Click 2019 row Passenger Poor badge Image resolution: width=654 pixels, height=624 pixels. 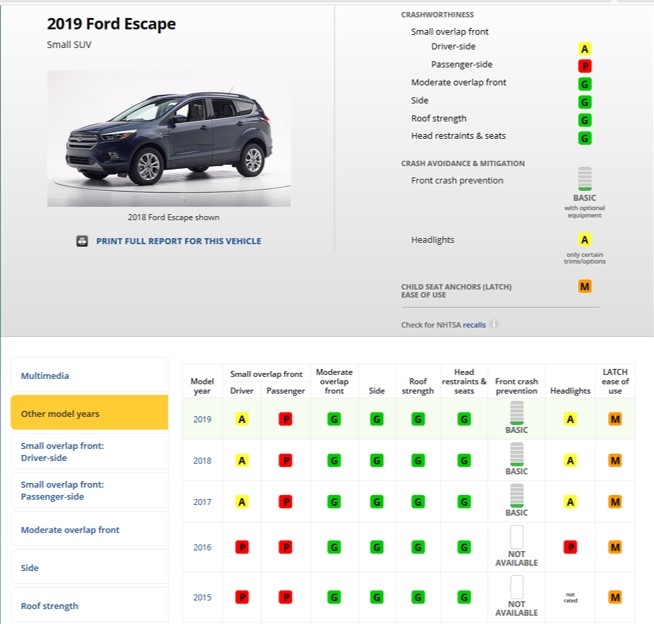point(286,419)
